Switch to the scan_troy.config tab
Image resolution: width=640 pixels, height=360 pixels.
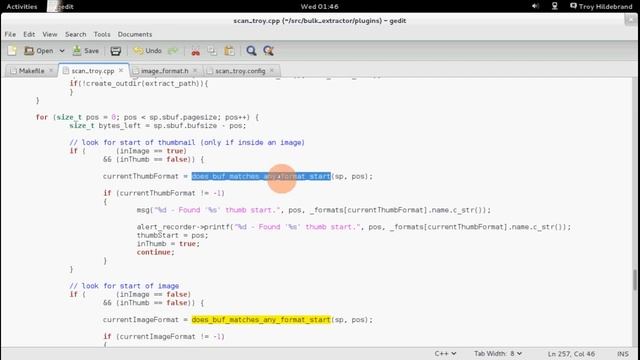click(x=240, y=71)
